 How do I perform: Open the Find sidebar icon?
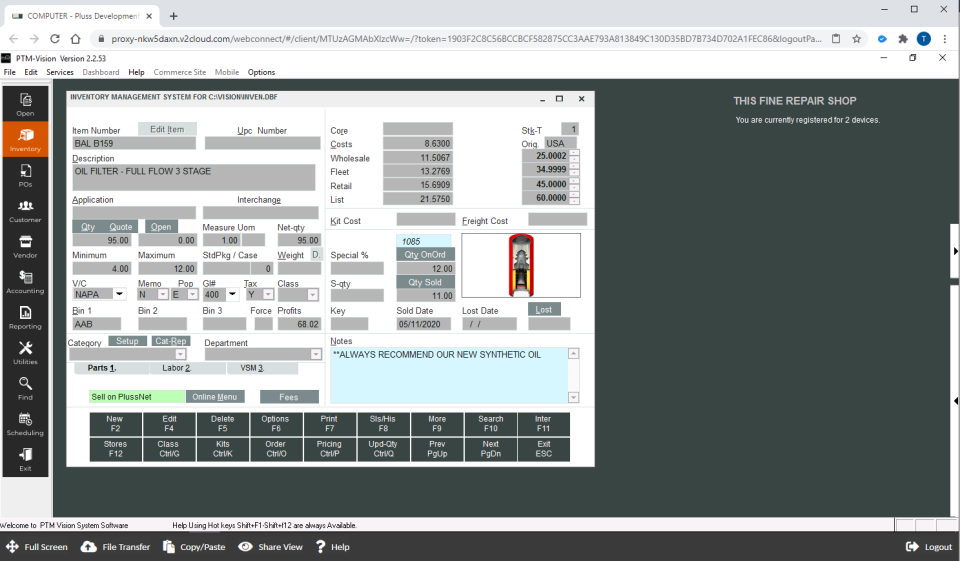point(25,388)
